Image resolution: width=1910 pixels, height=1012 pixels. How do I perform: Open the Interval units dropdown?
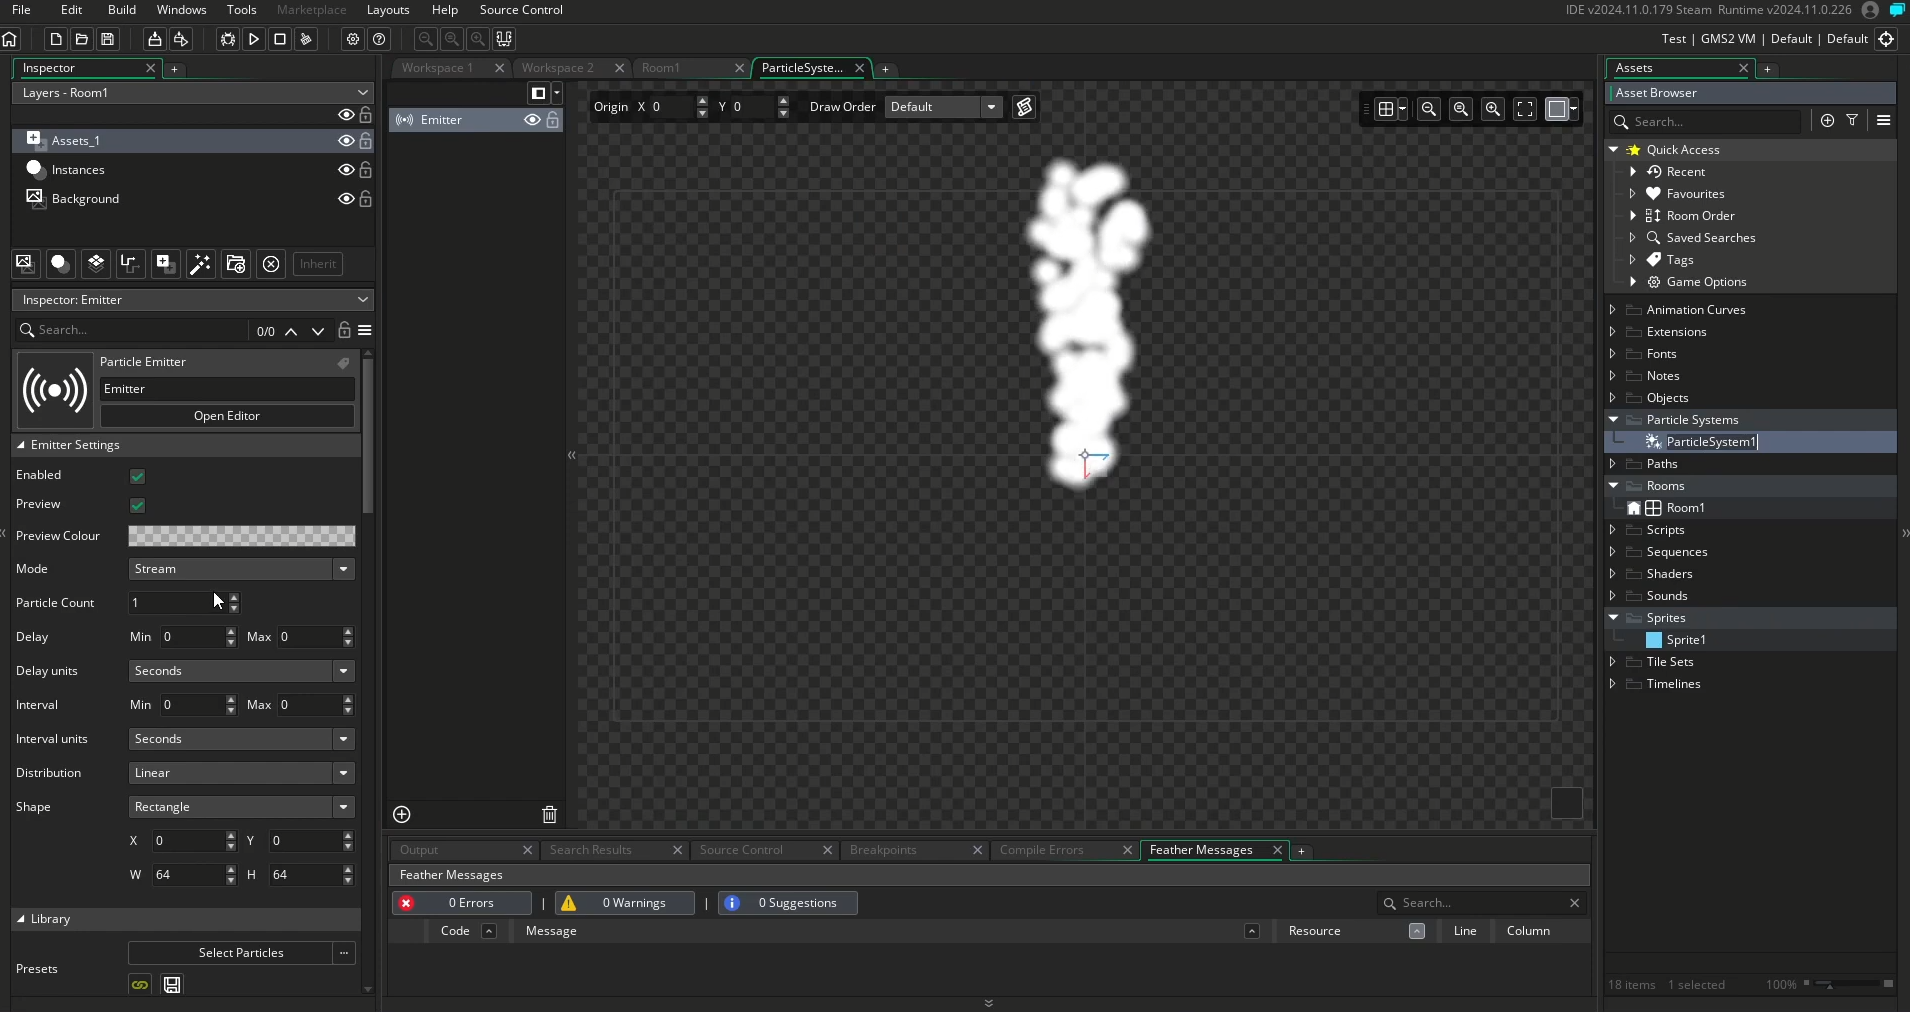click(x=242, y=739)
